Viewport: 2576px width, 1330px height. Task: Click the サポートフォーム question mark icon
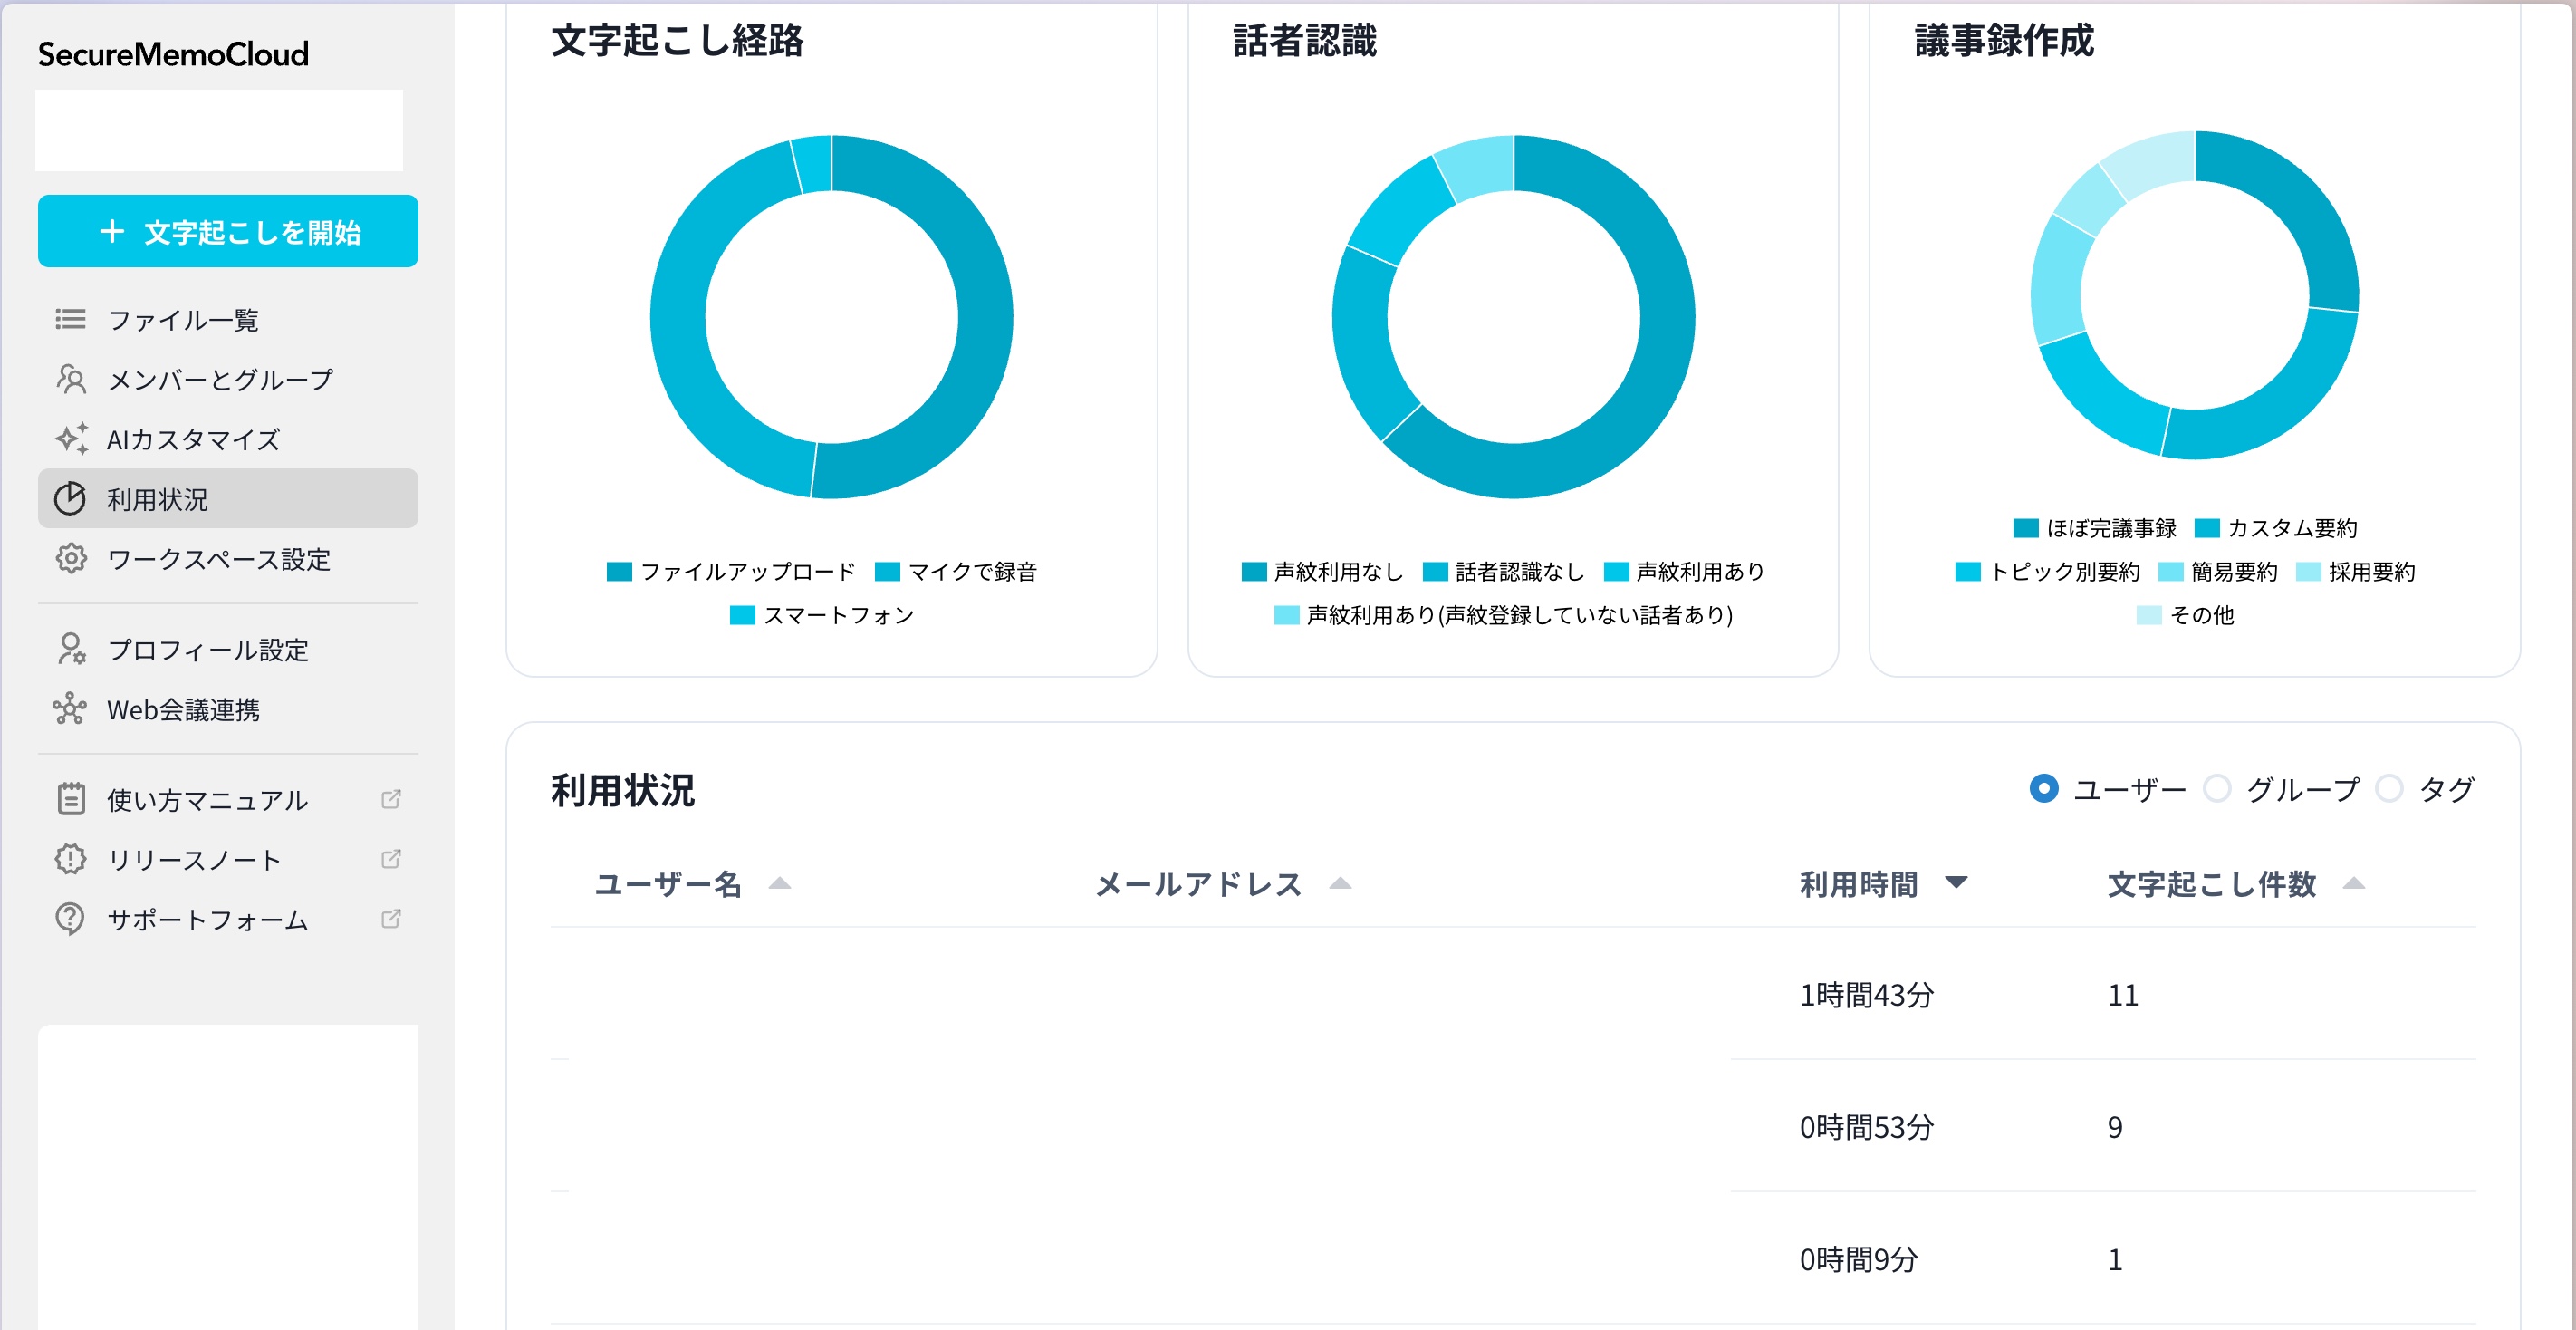[69, 920]
